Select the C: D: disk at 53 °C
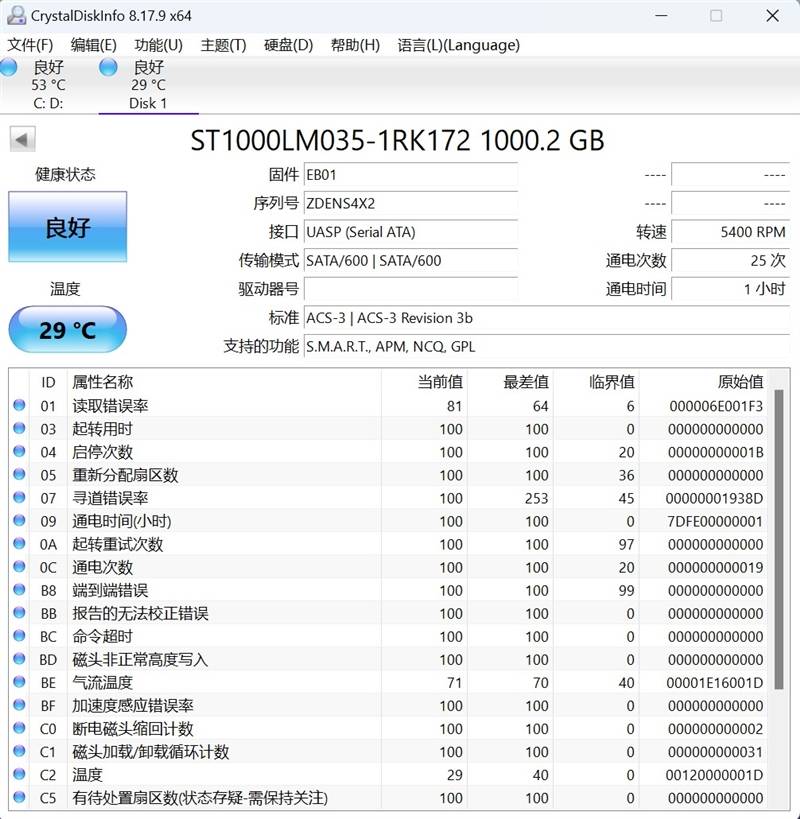This screenshot has width=800, height=819. point(49,85)
